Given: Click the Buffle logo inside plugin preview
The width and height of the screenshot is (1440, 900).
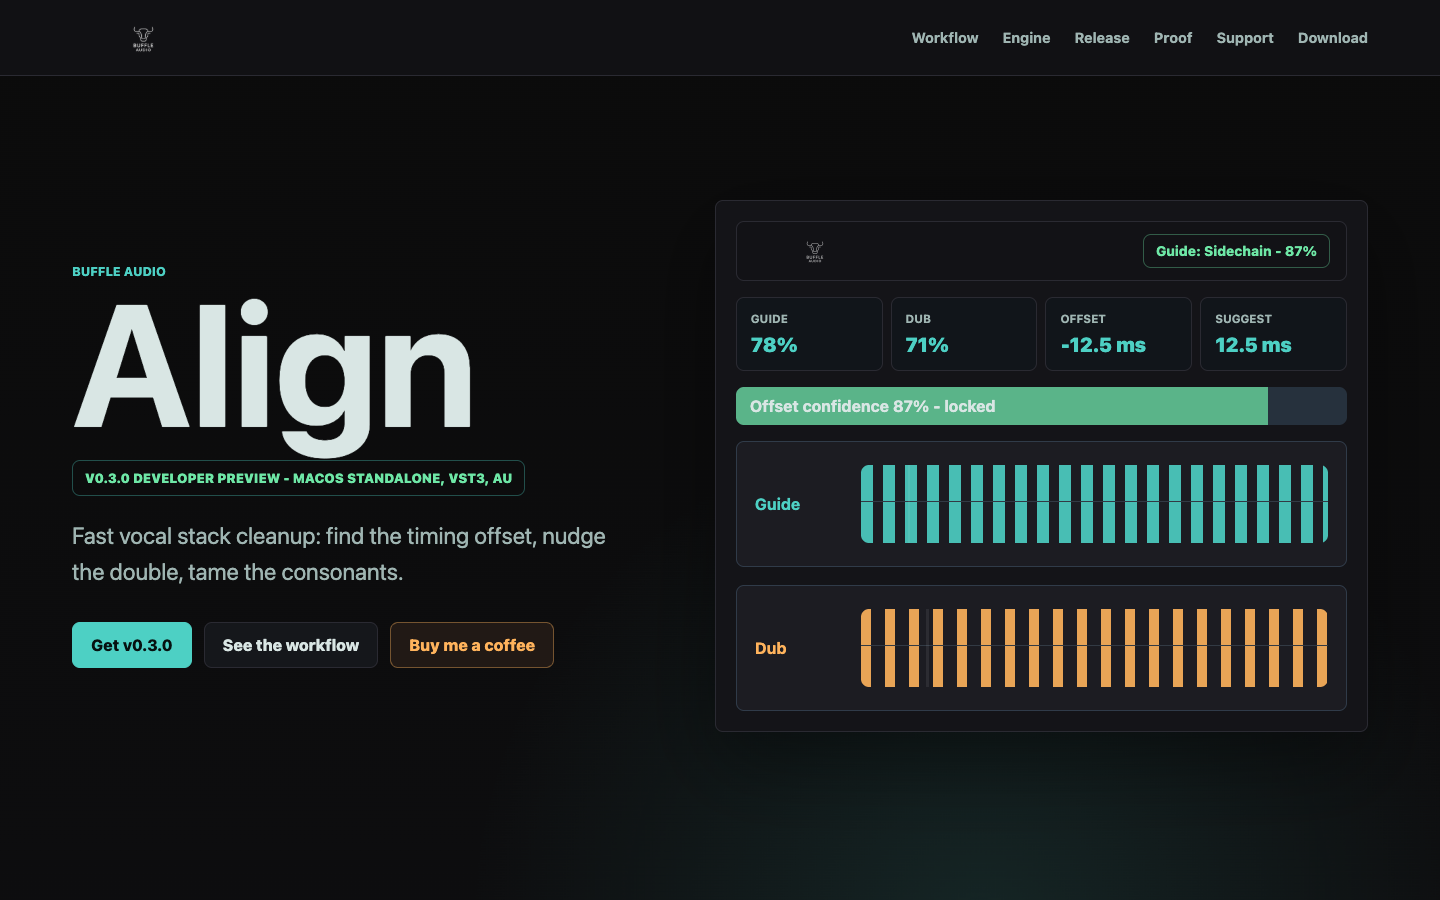Looking at the screenshot, I should [x=815, y=251].
